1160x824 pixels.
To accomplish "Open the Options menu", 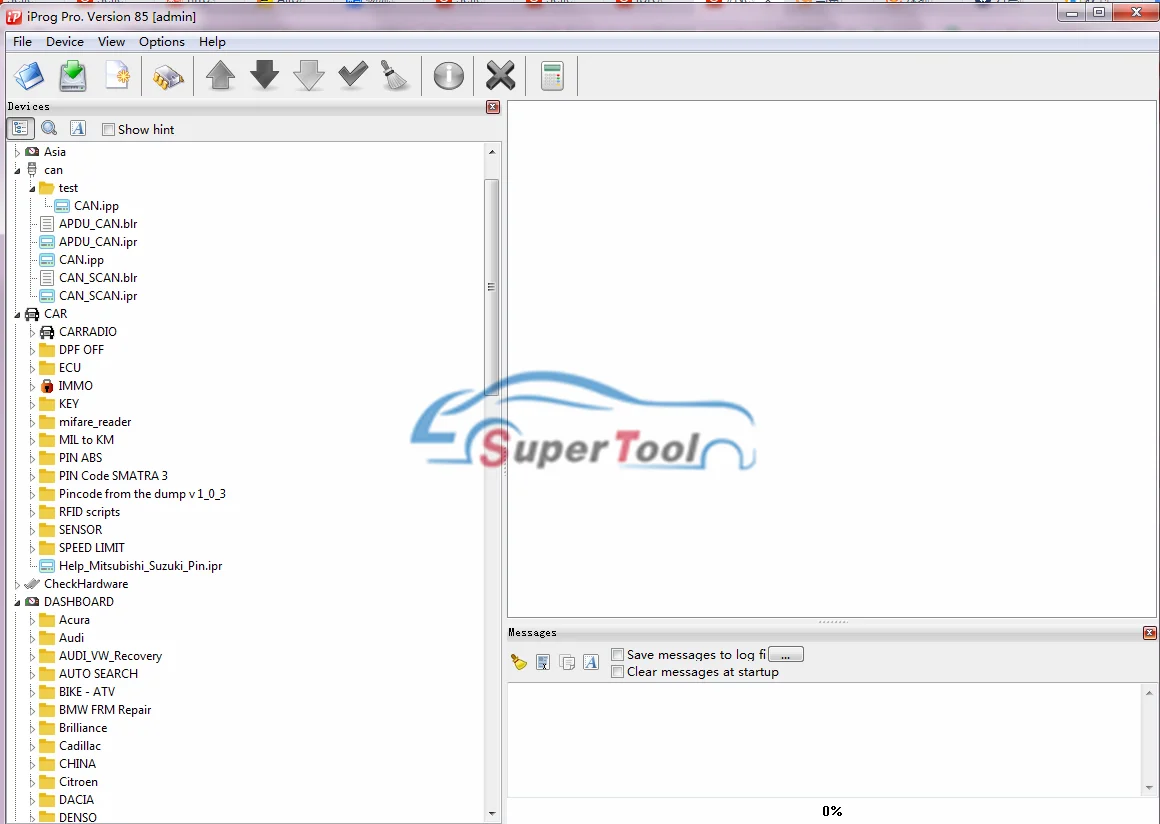I will coord(161,42).
